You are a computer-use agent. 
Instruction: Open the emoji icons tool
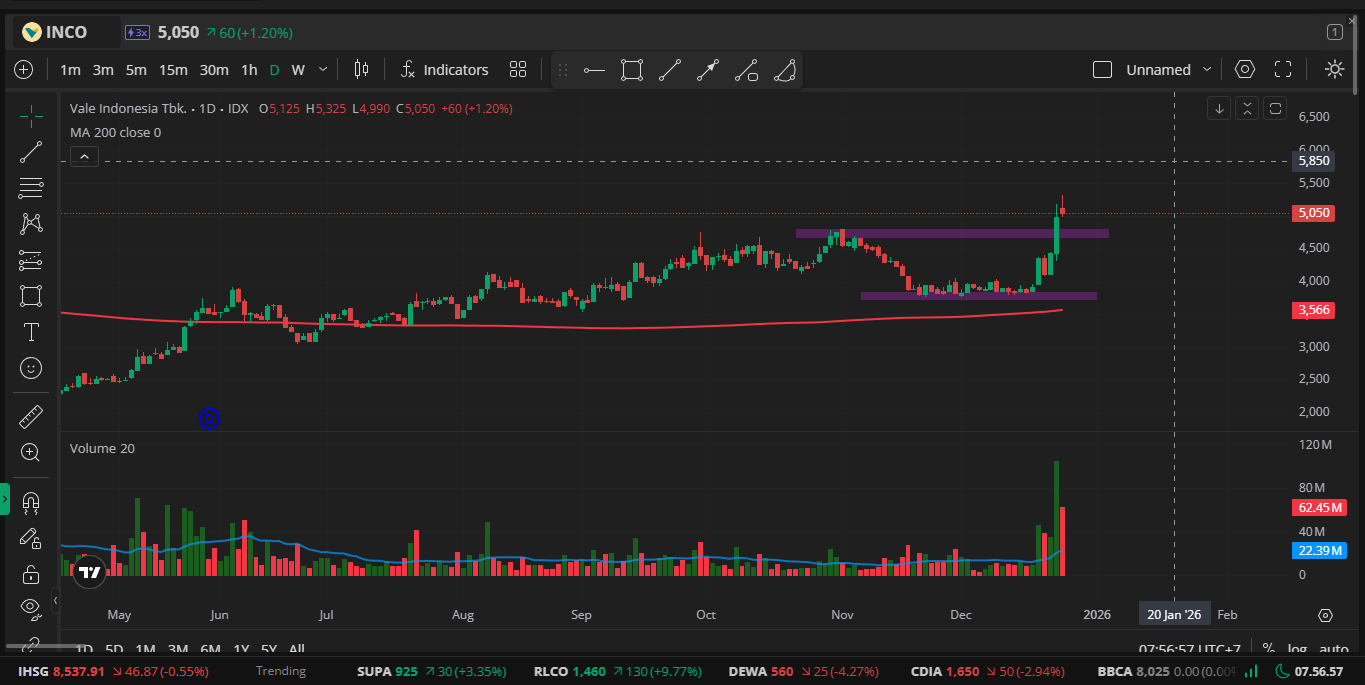pyautogui.click(x=31, y=368)
